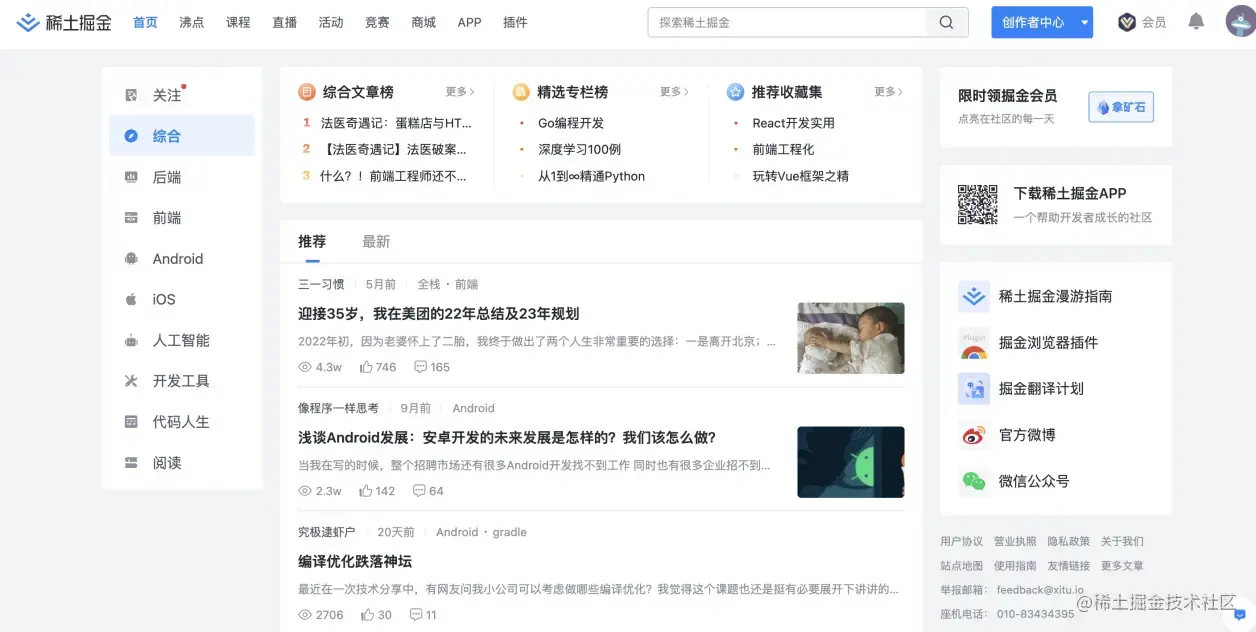Open comments on 编译优化跌落神坛 (11)

pos(424,615)
